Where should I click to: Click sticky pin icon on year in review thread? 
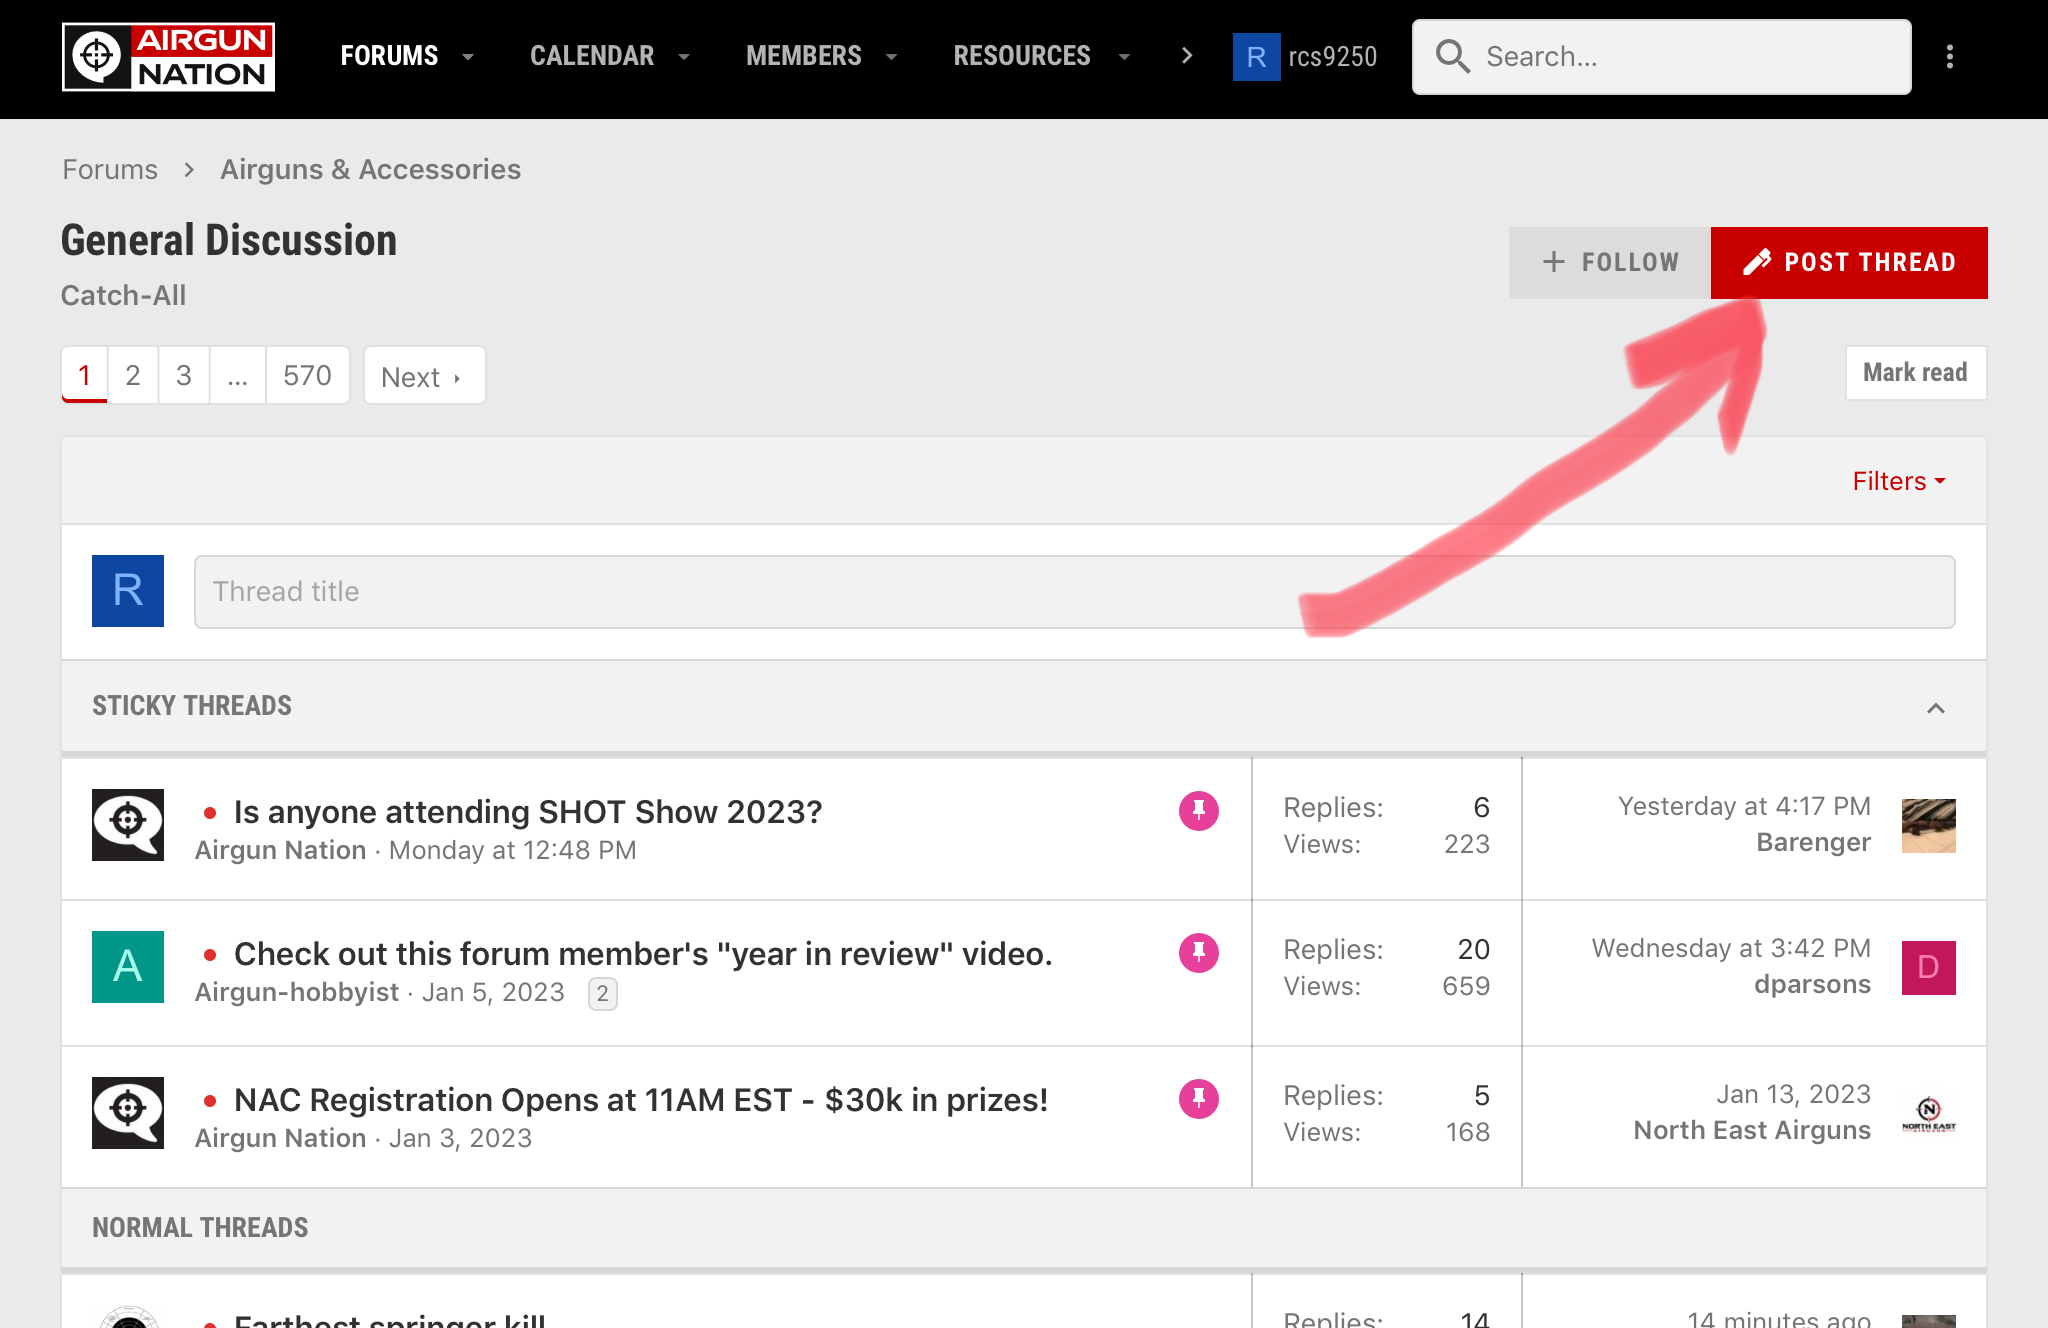[1199, 953]
